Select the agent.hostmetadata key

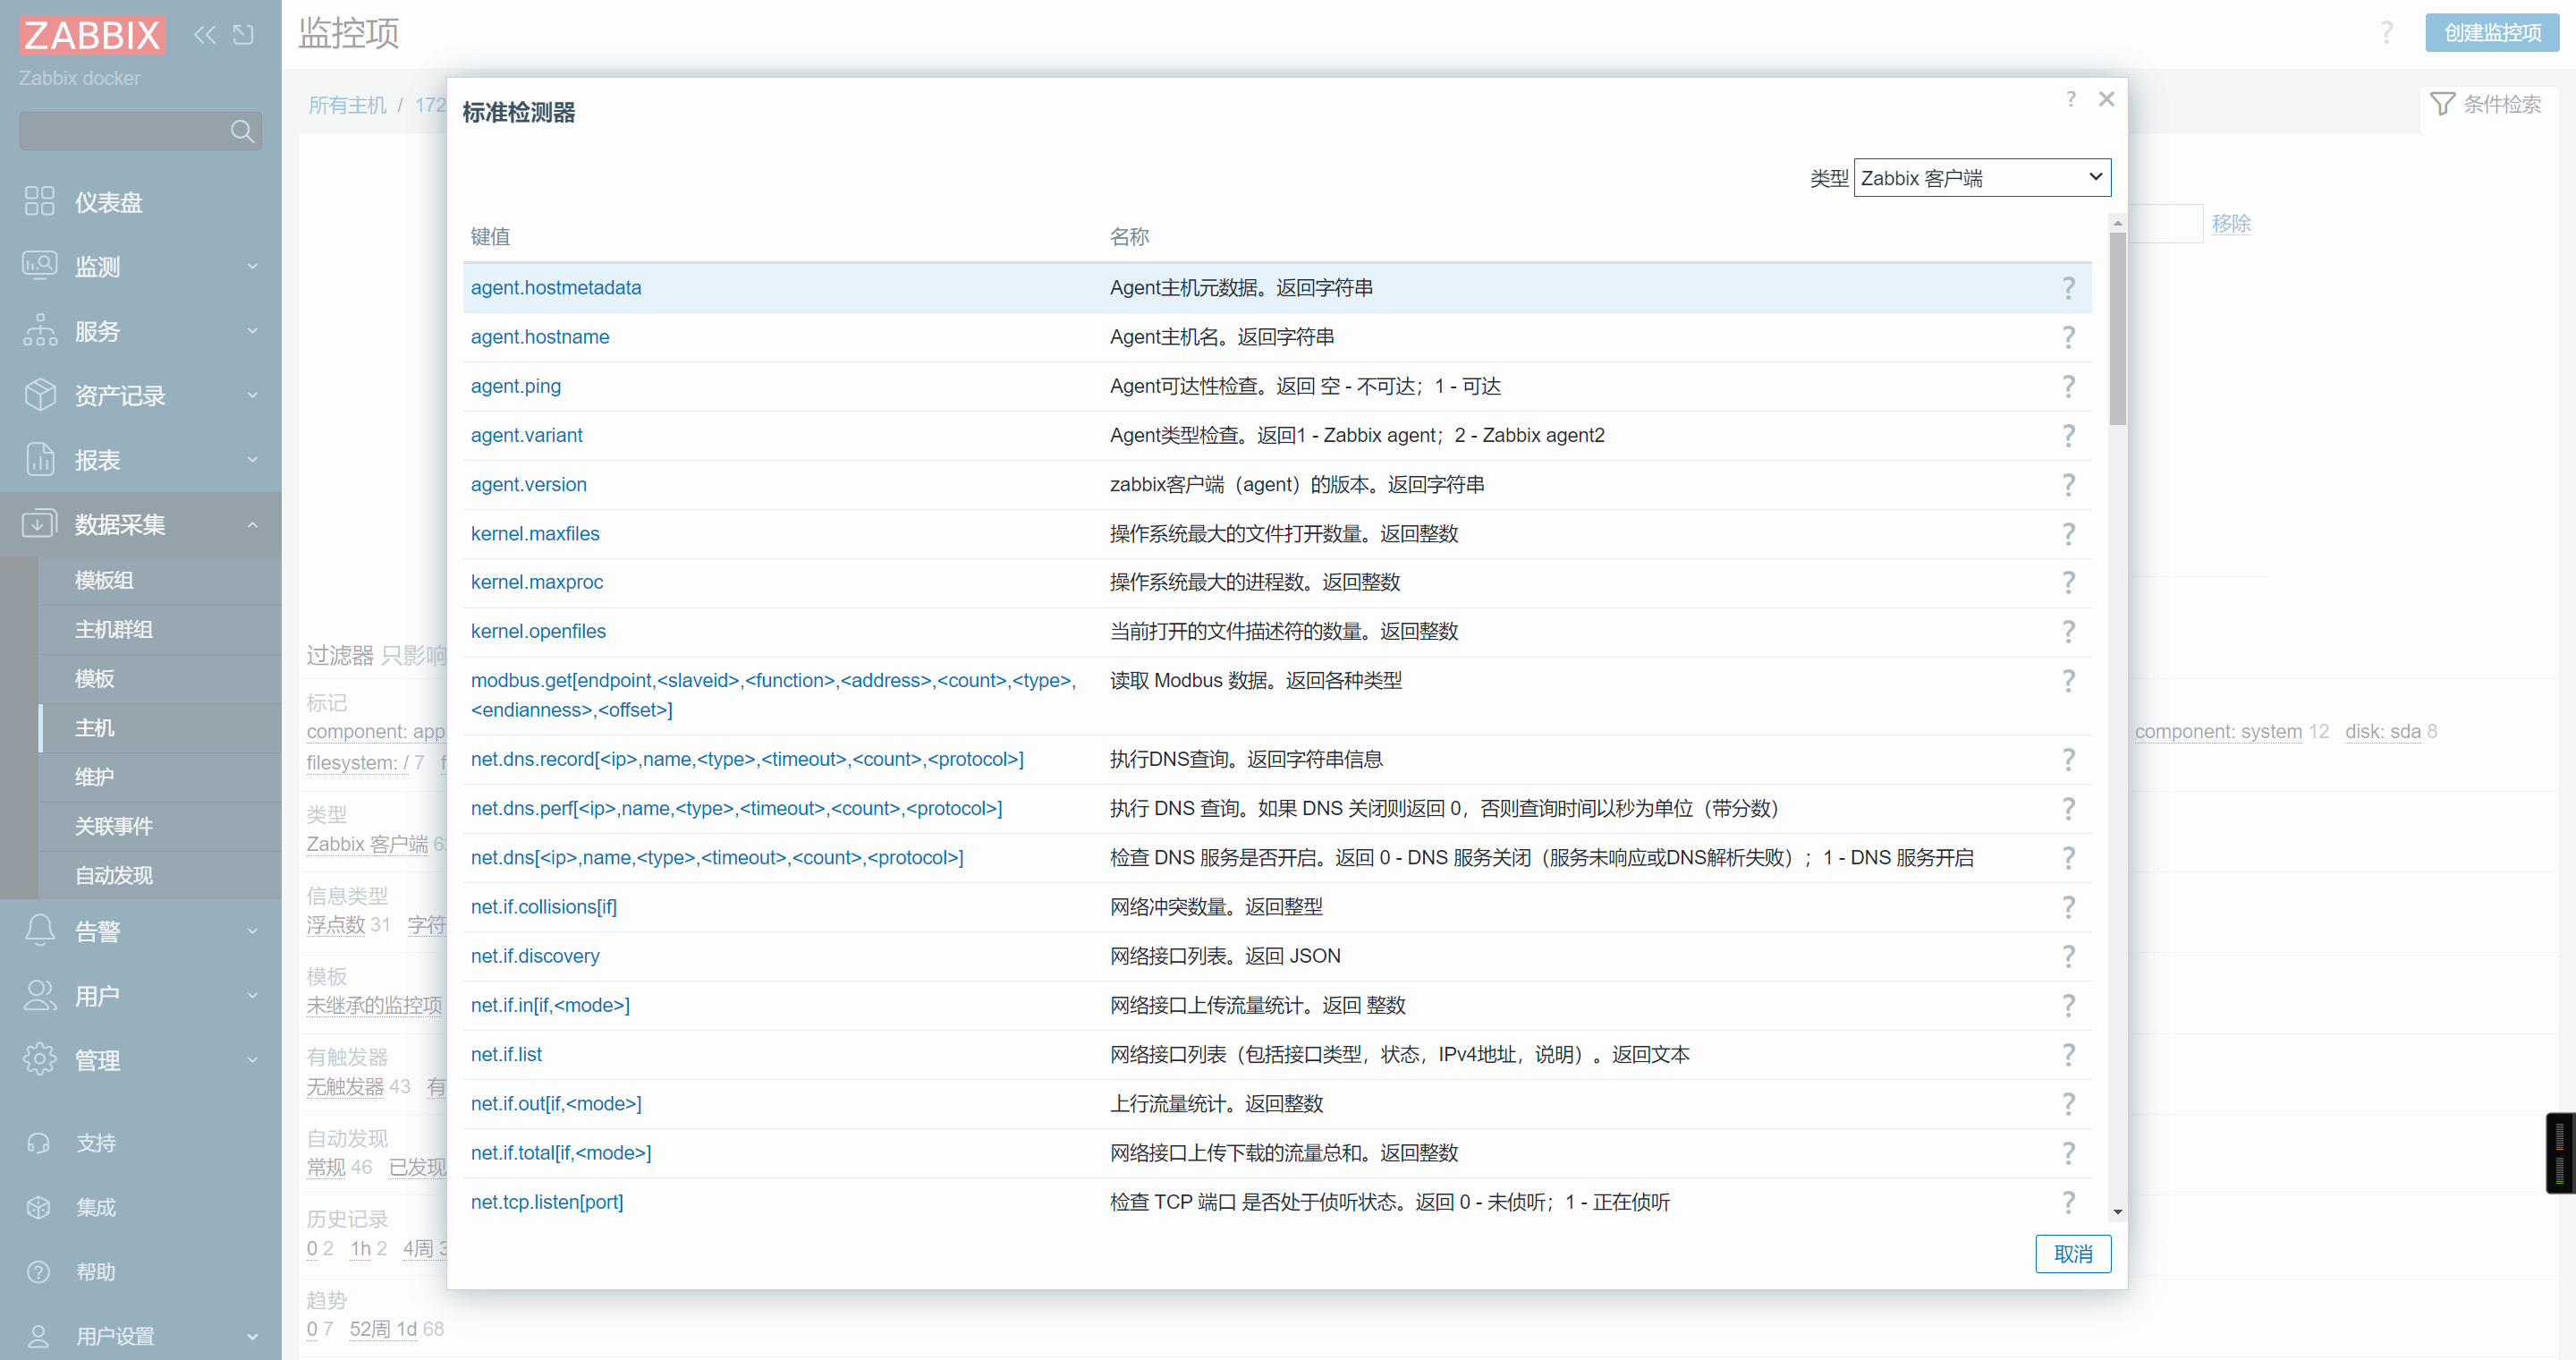(556, 288)
